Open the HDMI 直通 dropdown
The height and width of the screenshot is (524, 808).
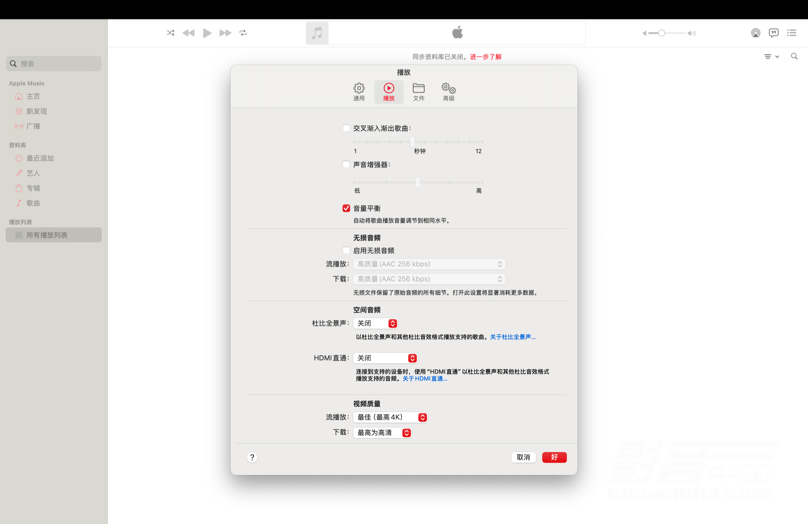(385, 358)
